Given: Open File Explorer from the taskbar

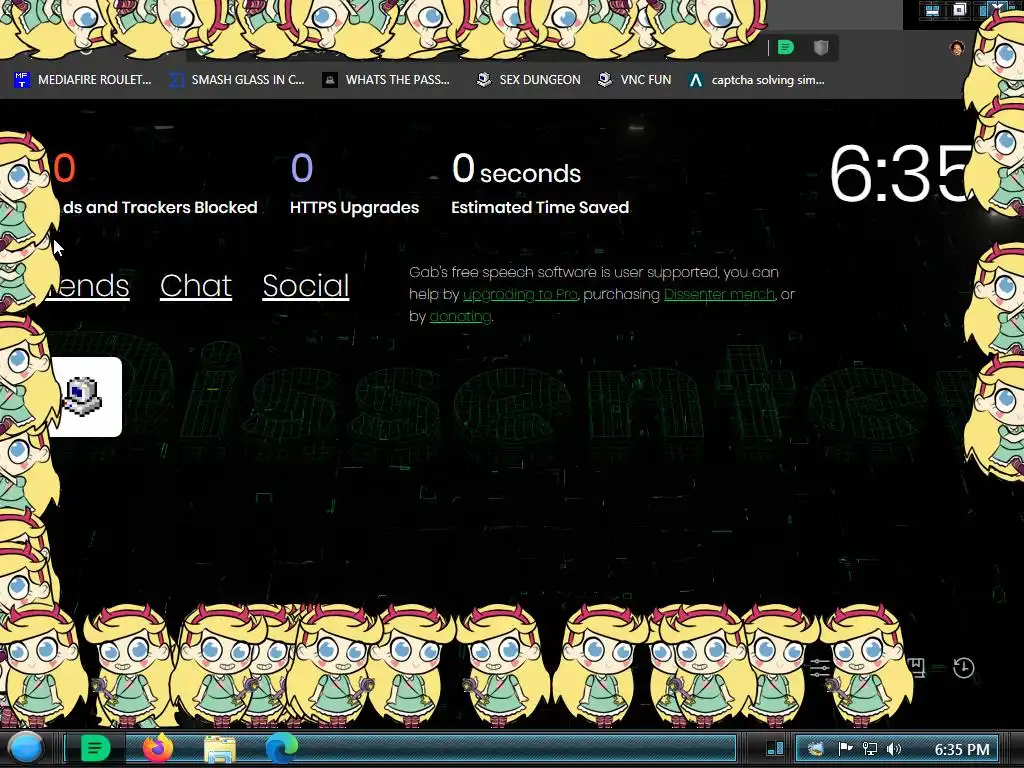Looking at the screenshot, I should tap(220, 749).
